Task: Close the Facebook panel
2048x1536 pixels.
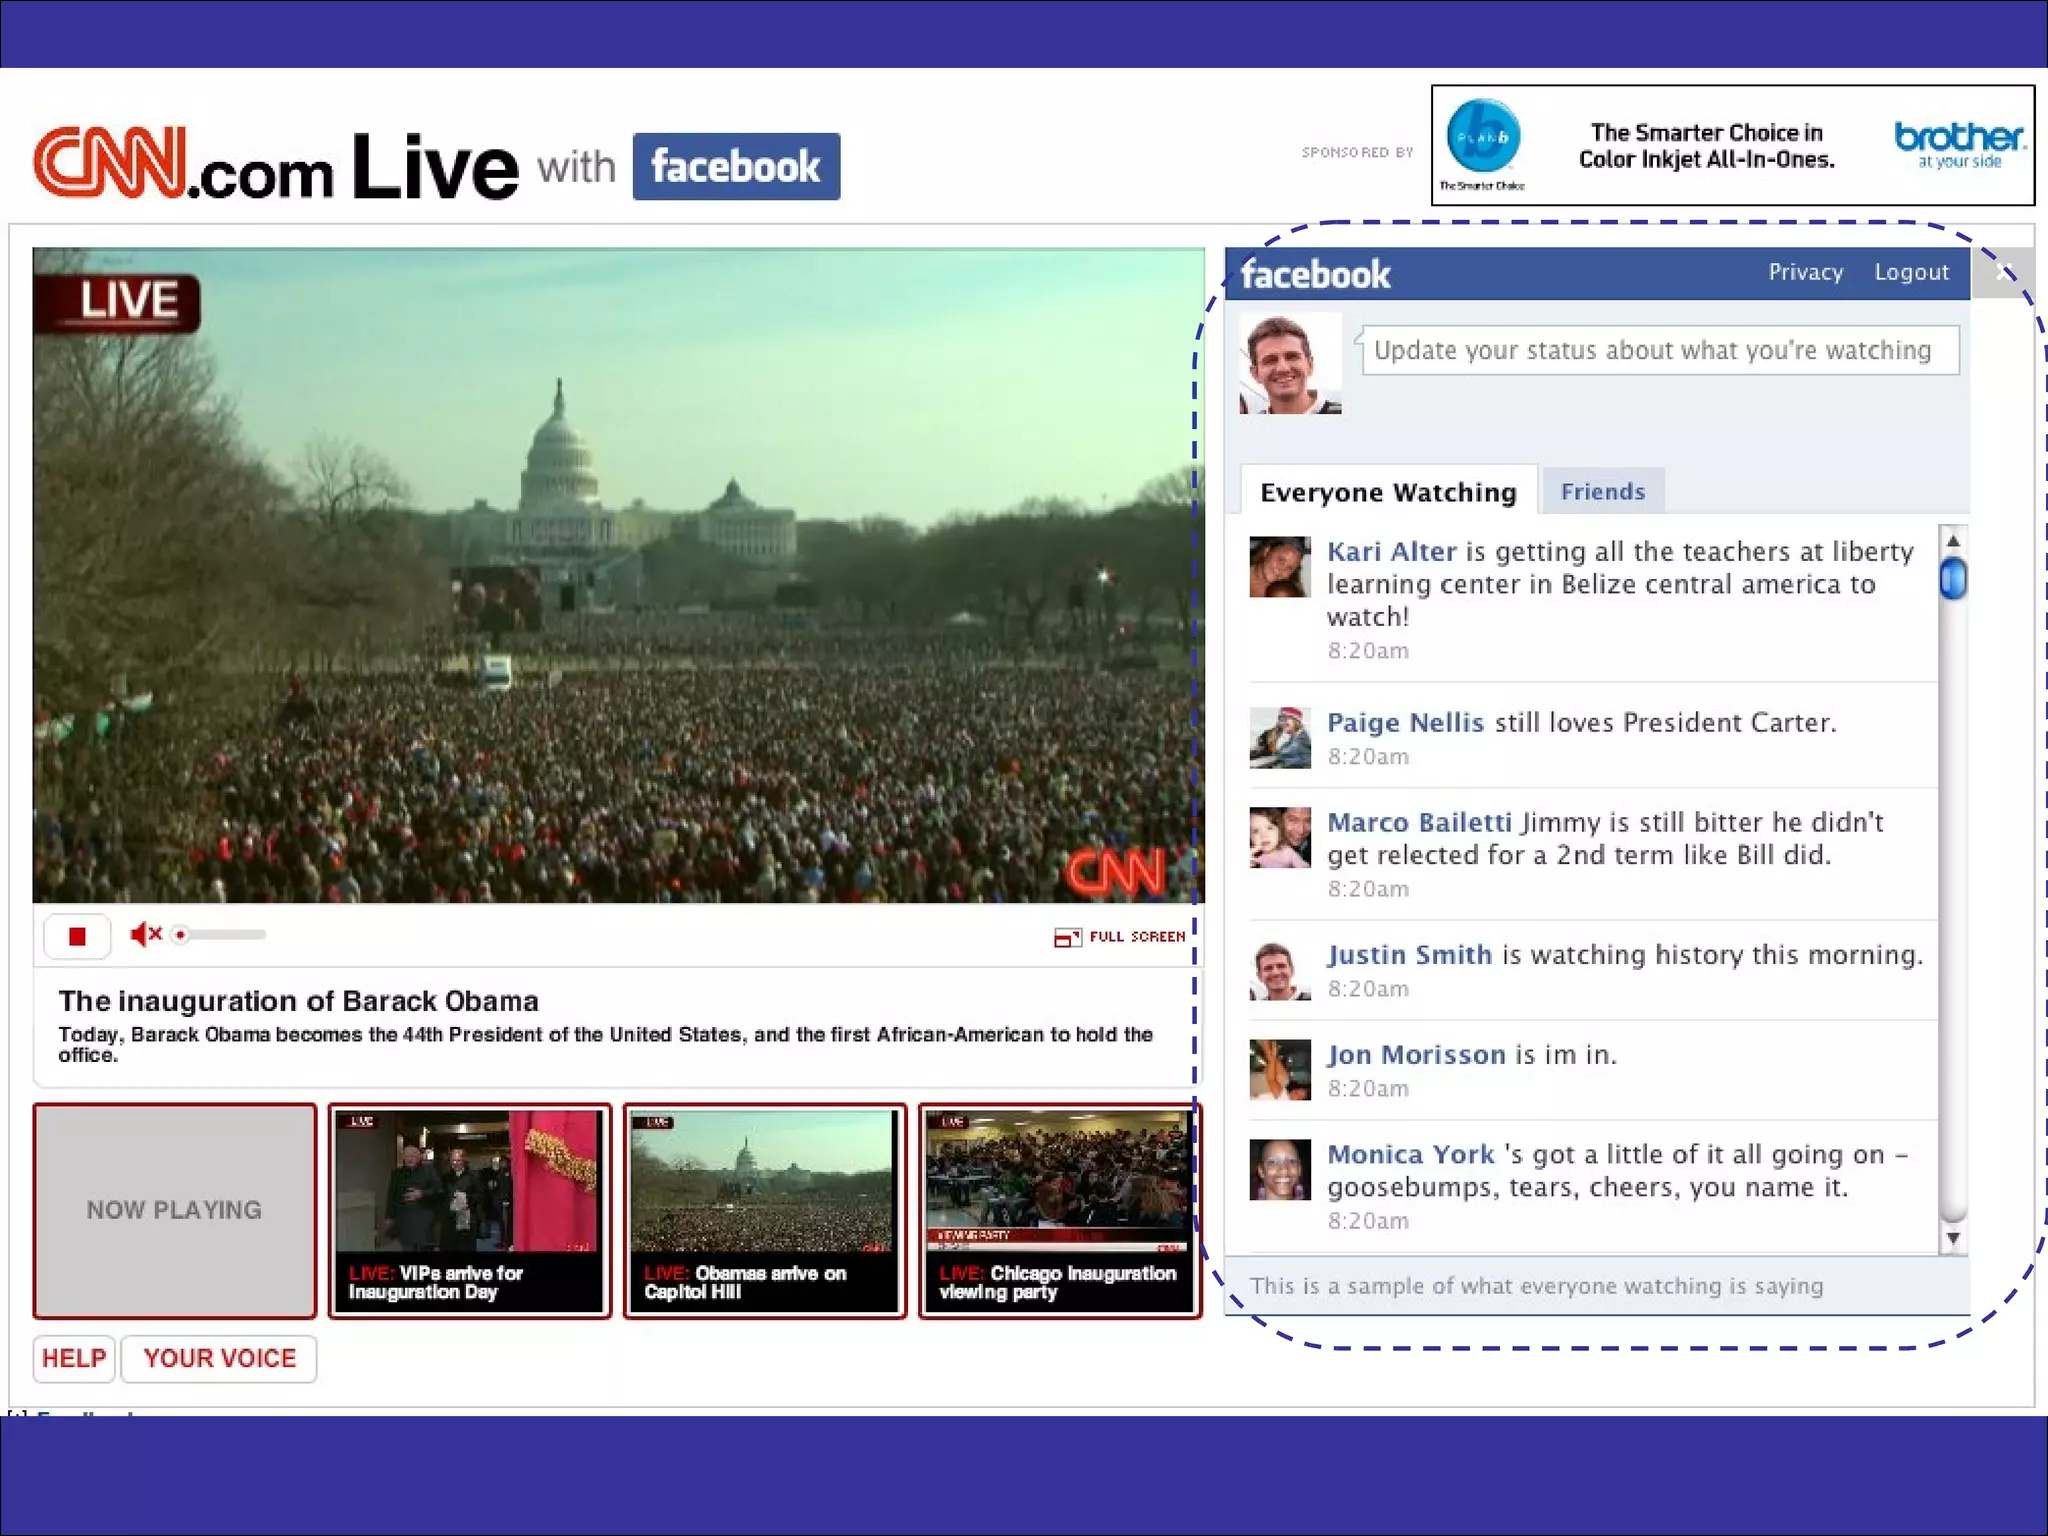Action: tap(2003, 272)
